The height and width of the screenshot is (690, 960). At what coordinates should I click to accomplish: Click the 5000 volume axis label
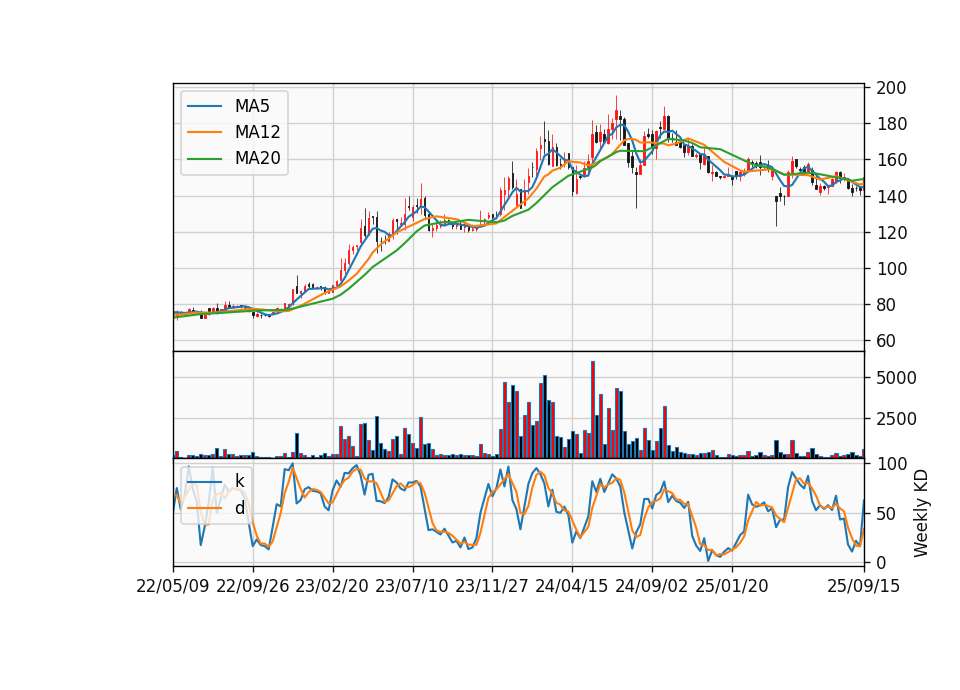click(x=896, y=378)
